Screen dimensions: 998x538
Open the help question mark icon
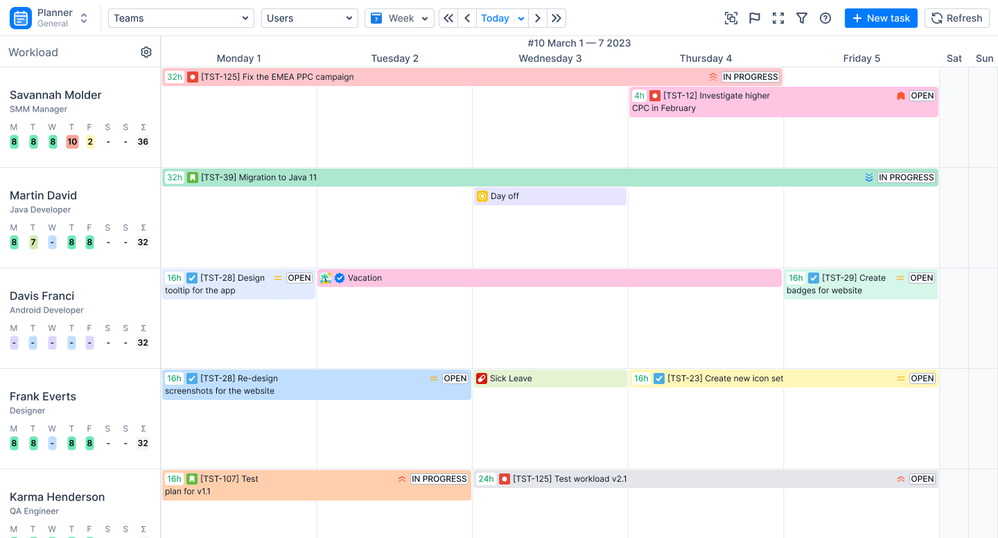tap(826, 18)
